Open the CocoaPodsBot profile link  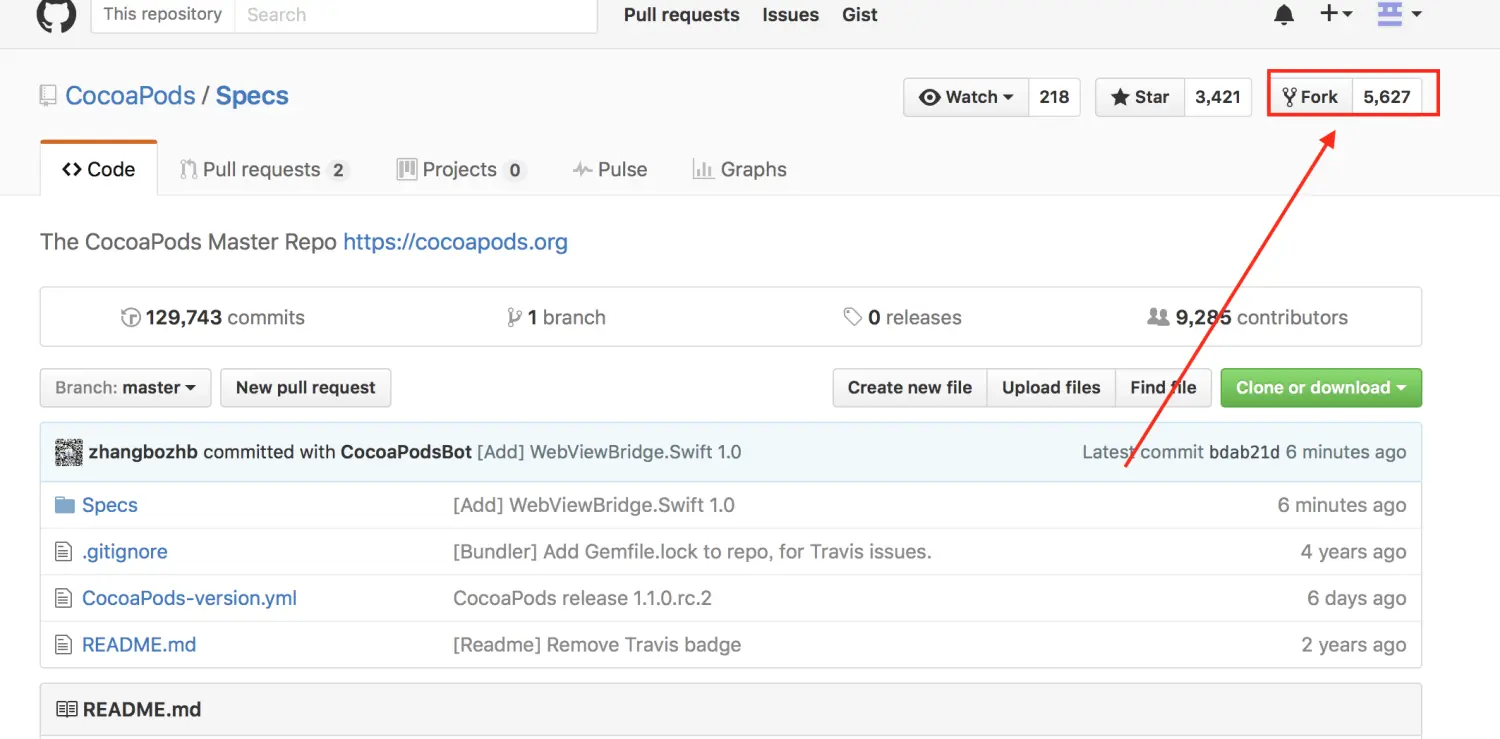click(406, 452)
